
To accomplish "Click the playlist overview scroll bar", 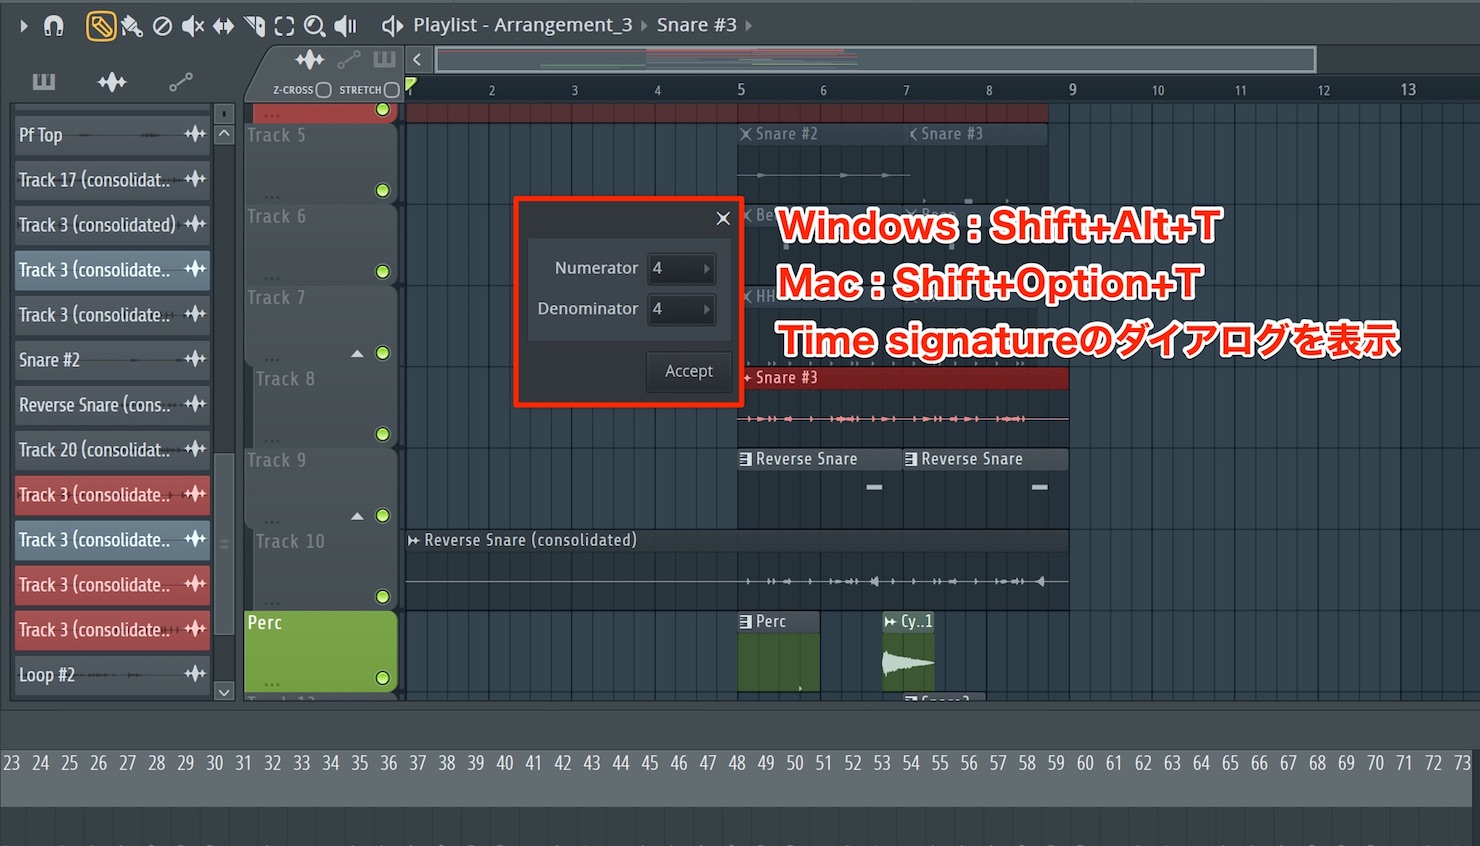I will pos(875,60).
